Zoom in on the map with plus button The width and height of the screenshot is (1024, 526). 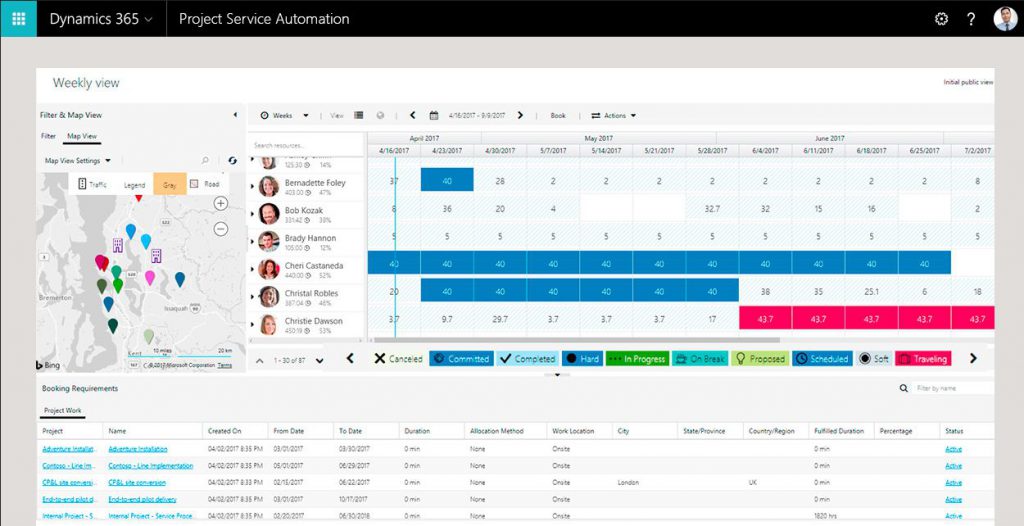[221, 203]
